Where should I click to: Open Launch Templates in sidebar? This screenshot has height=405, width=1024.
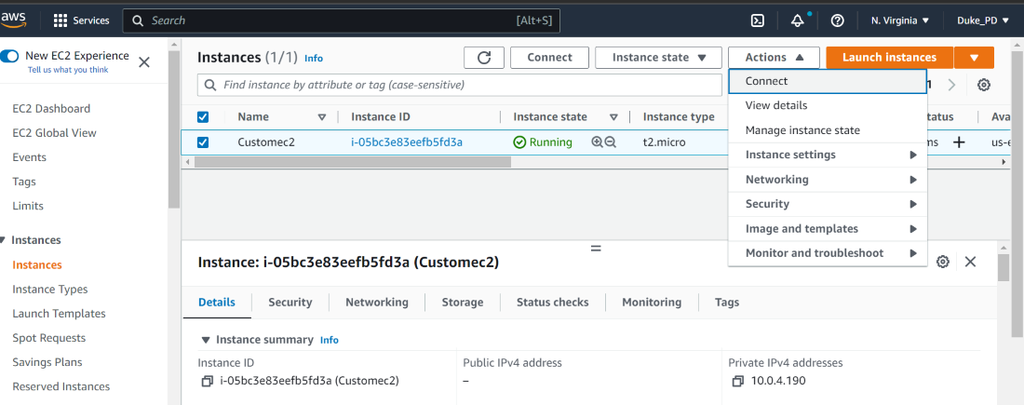[x=59, y=314]
